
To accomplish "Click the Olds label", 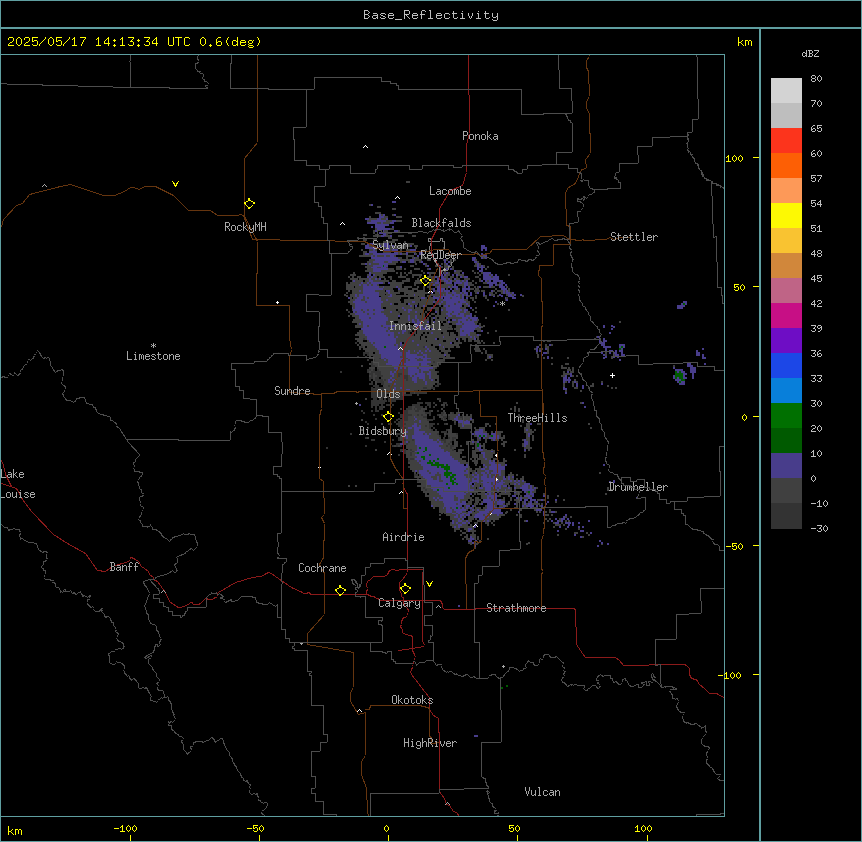I will coord(388,394).
